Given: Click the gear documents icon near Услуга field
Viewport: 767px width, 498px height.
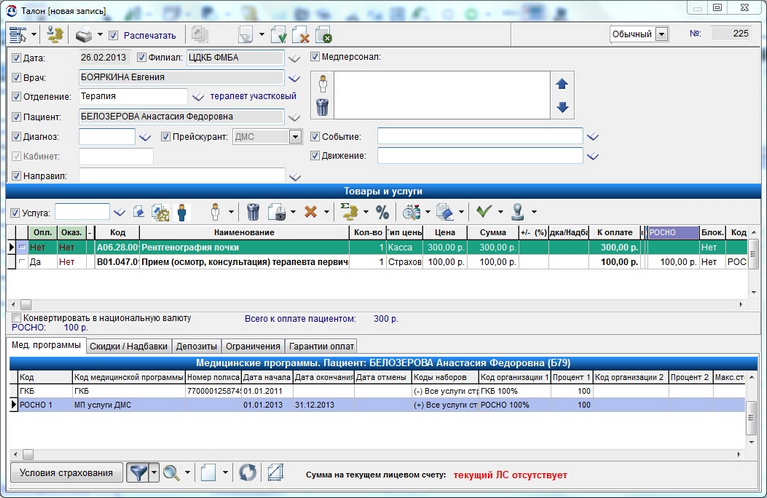Looking at the screenshot, I should click(x=160, y=212).
